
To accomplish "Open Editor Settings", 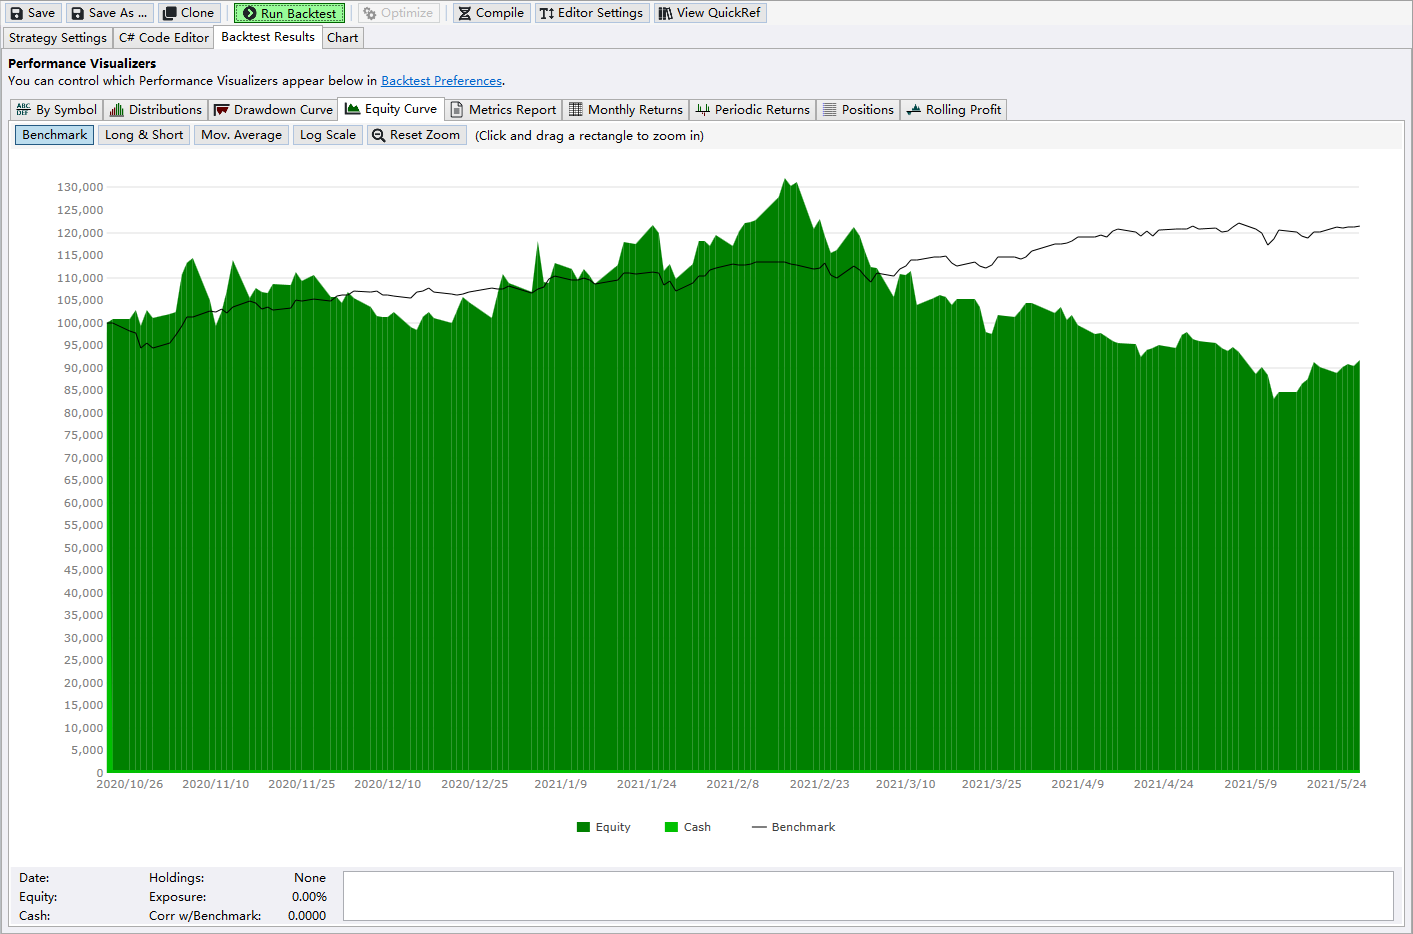I will click(x=591, y=13).
